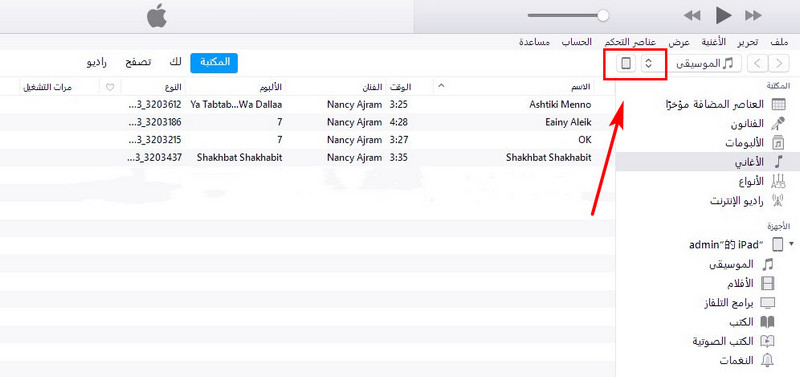Open the عناصر التحكم menu
This screenshot has height=377, width=800.
click(631, 43)
